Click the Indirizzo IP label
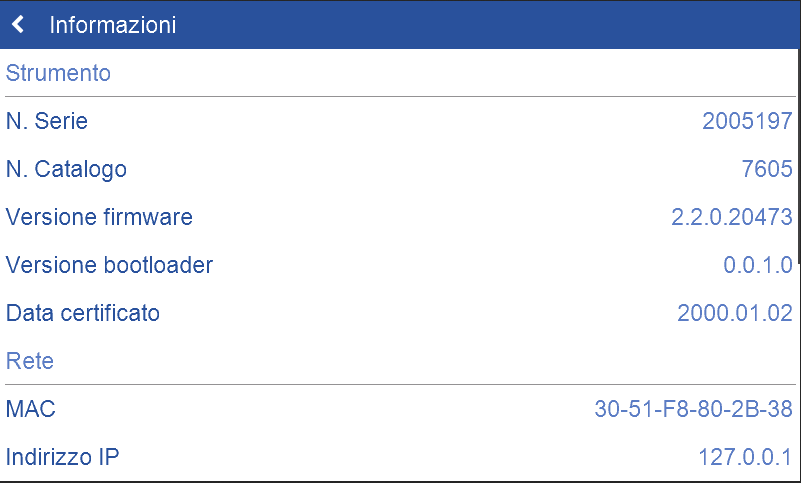The image size is (801, 483). [63, 457]
